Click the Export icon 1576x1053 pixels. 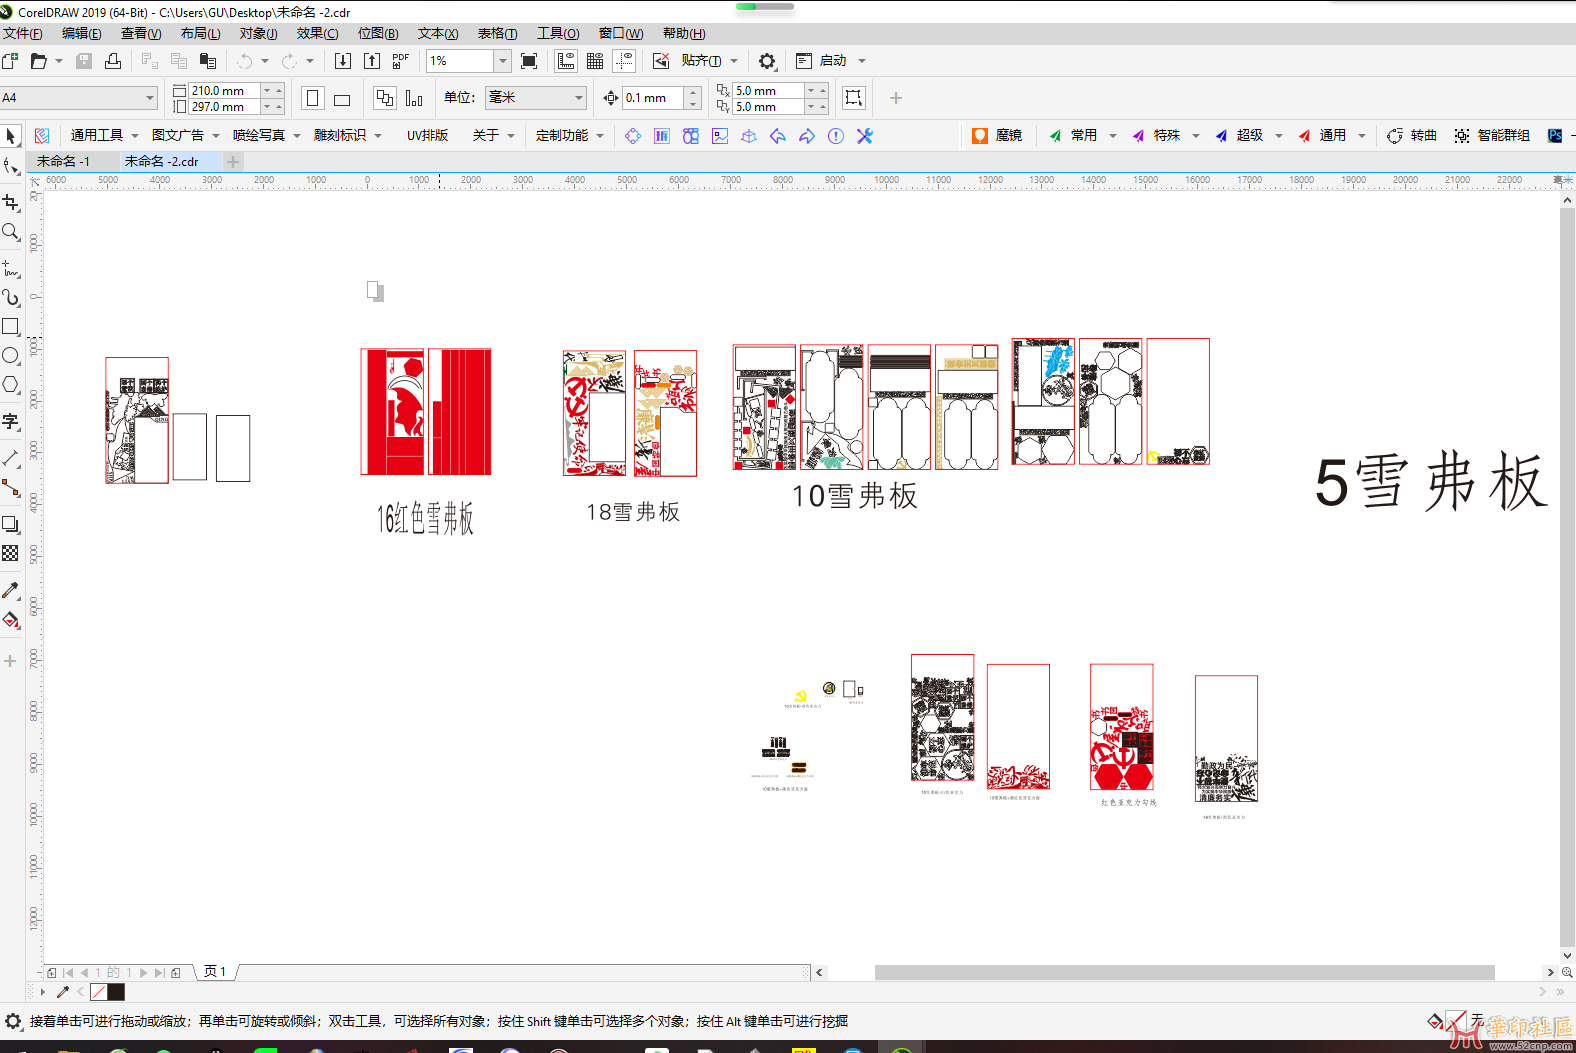[371, 61]
